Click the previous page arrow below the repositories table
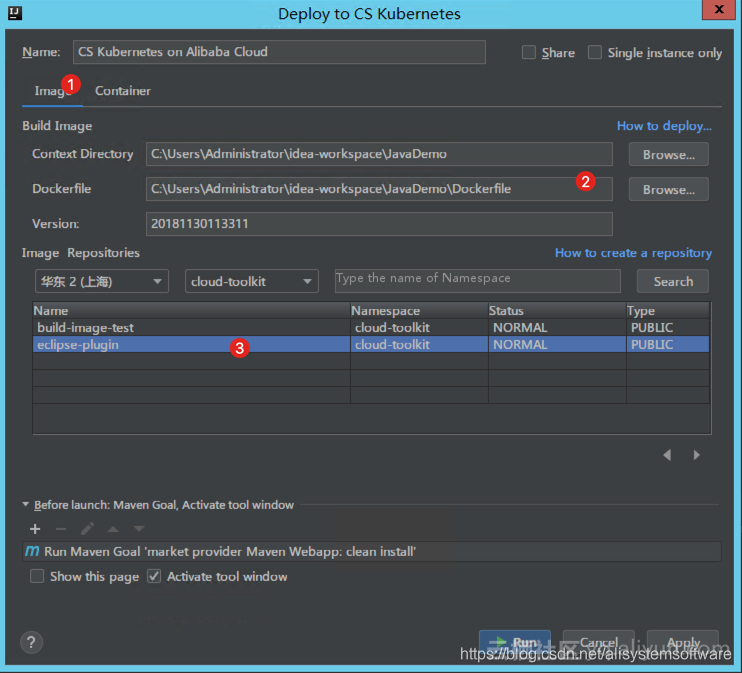This screenshot has height=673, width=742. [667, 455]
